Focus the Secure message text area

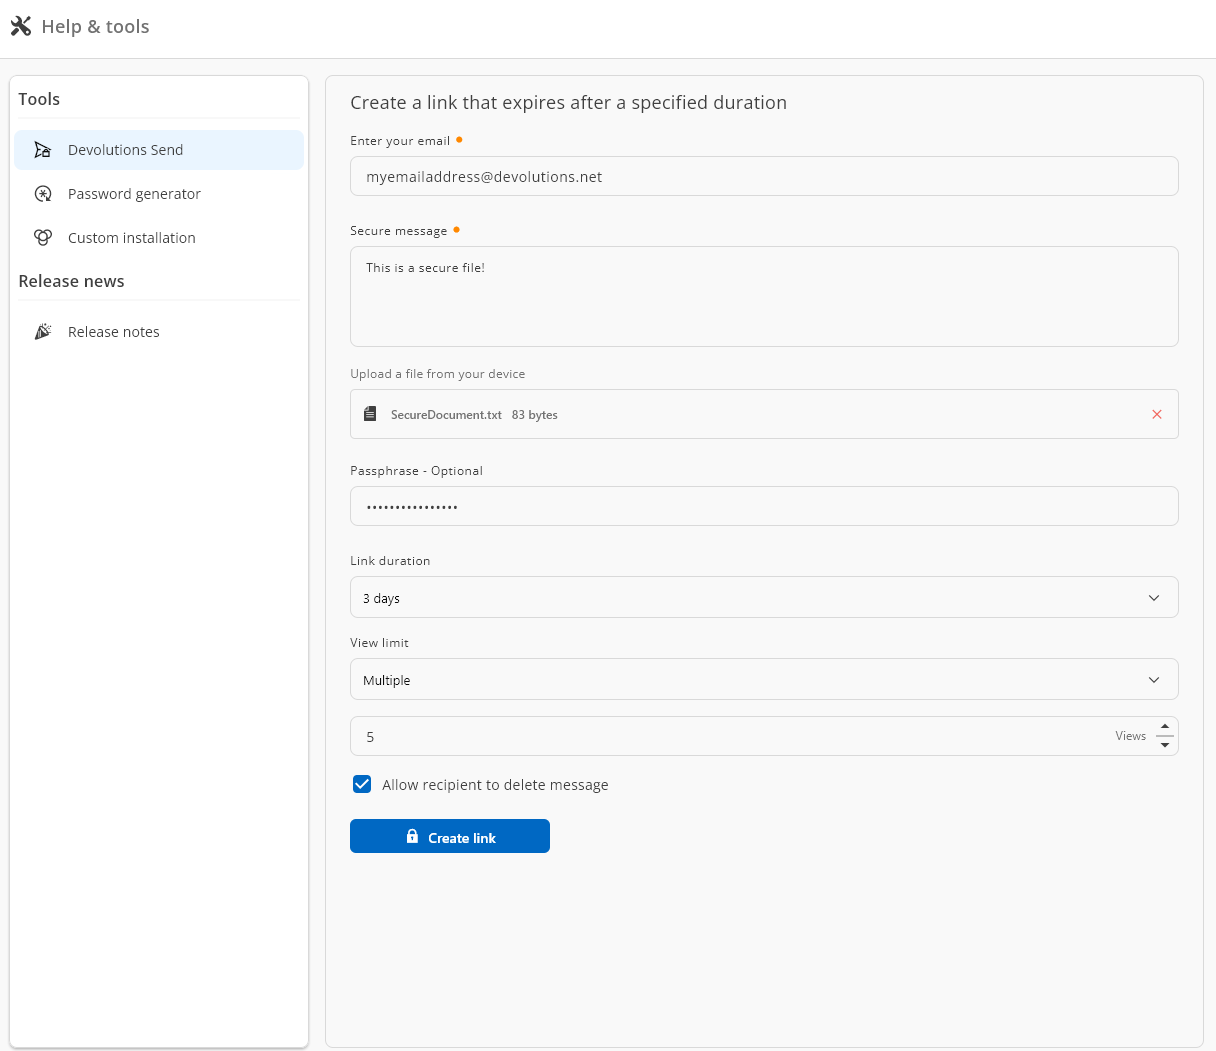[x=763, y=297]
